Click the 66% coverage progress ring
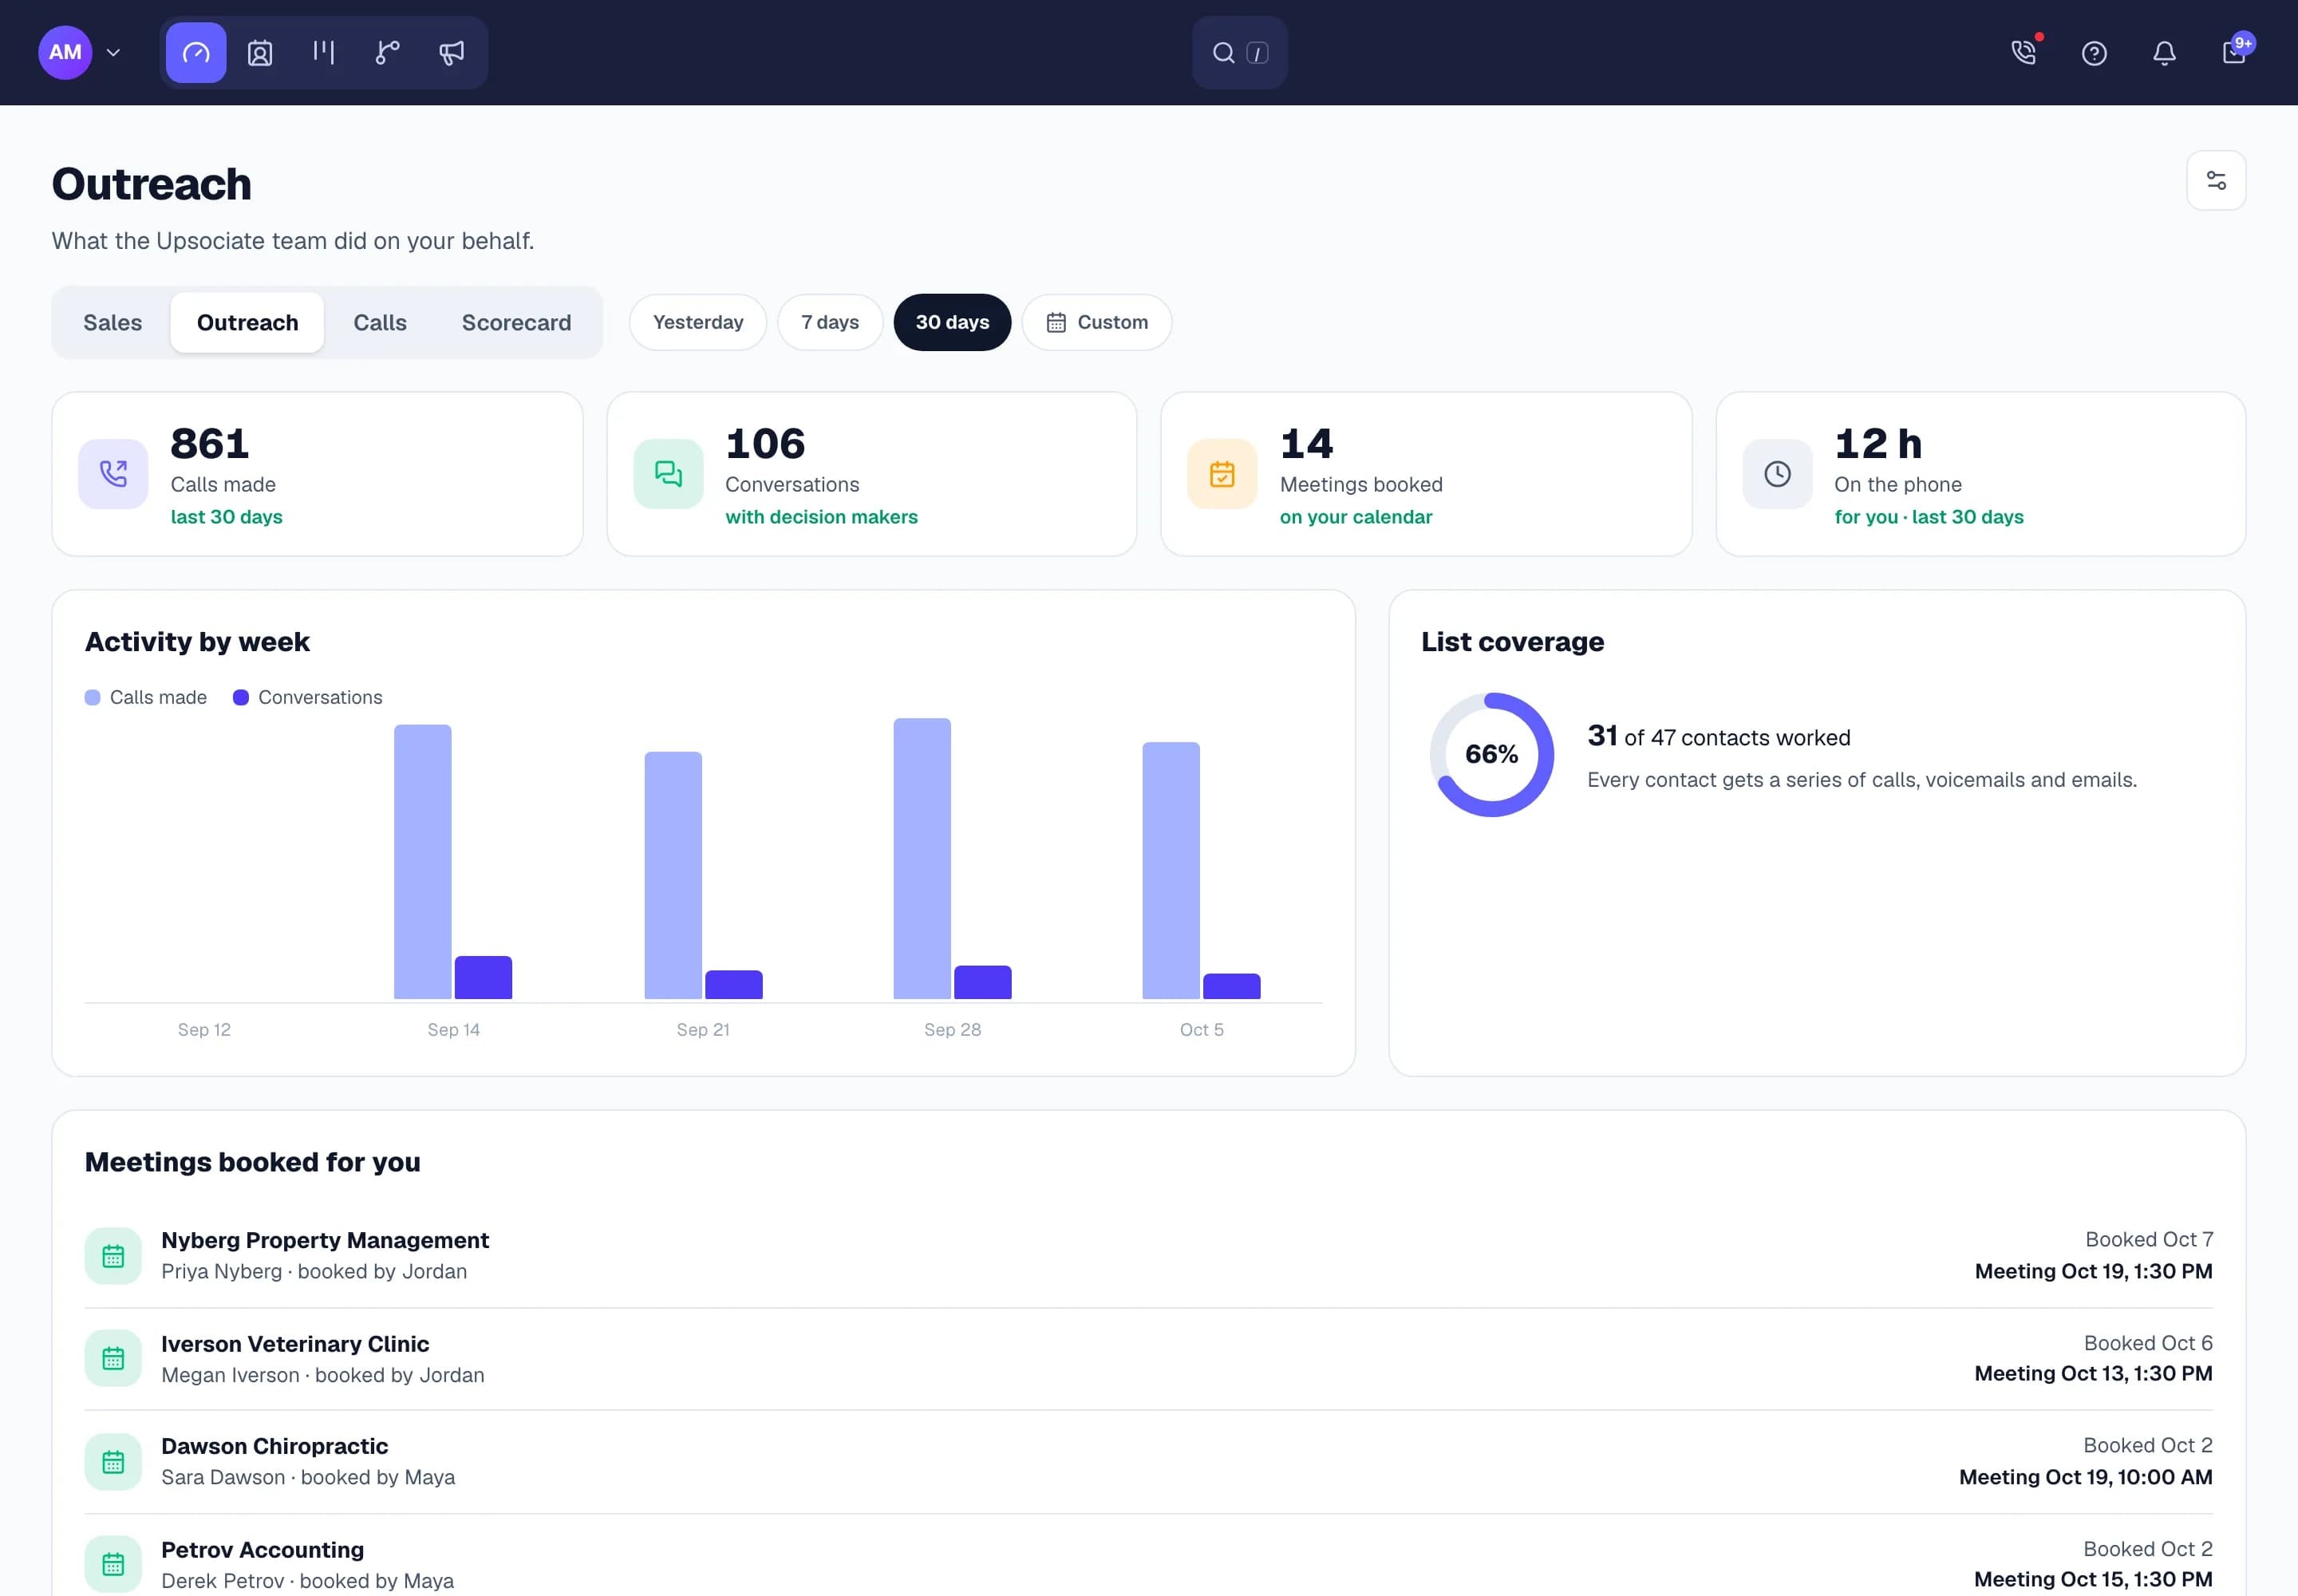This screenshot has height=1596, width=2298. pyautogui.click(x=1491, y=754)
